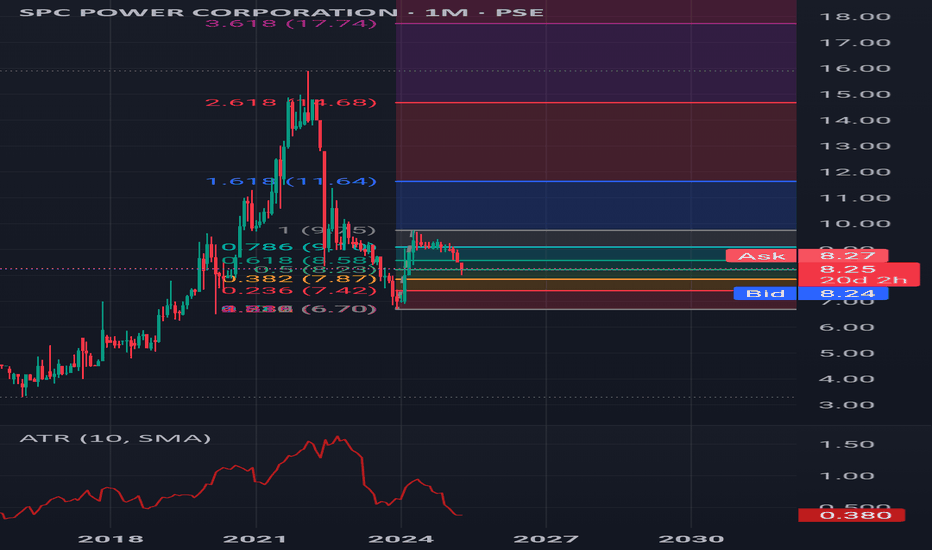Click the 0.380 ATR value tag
This screenshot has width=932, height=550.
[x=852, y=515]
